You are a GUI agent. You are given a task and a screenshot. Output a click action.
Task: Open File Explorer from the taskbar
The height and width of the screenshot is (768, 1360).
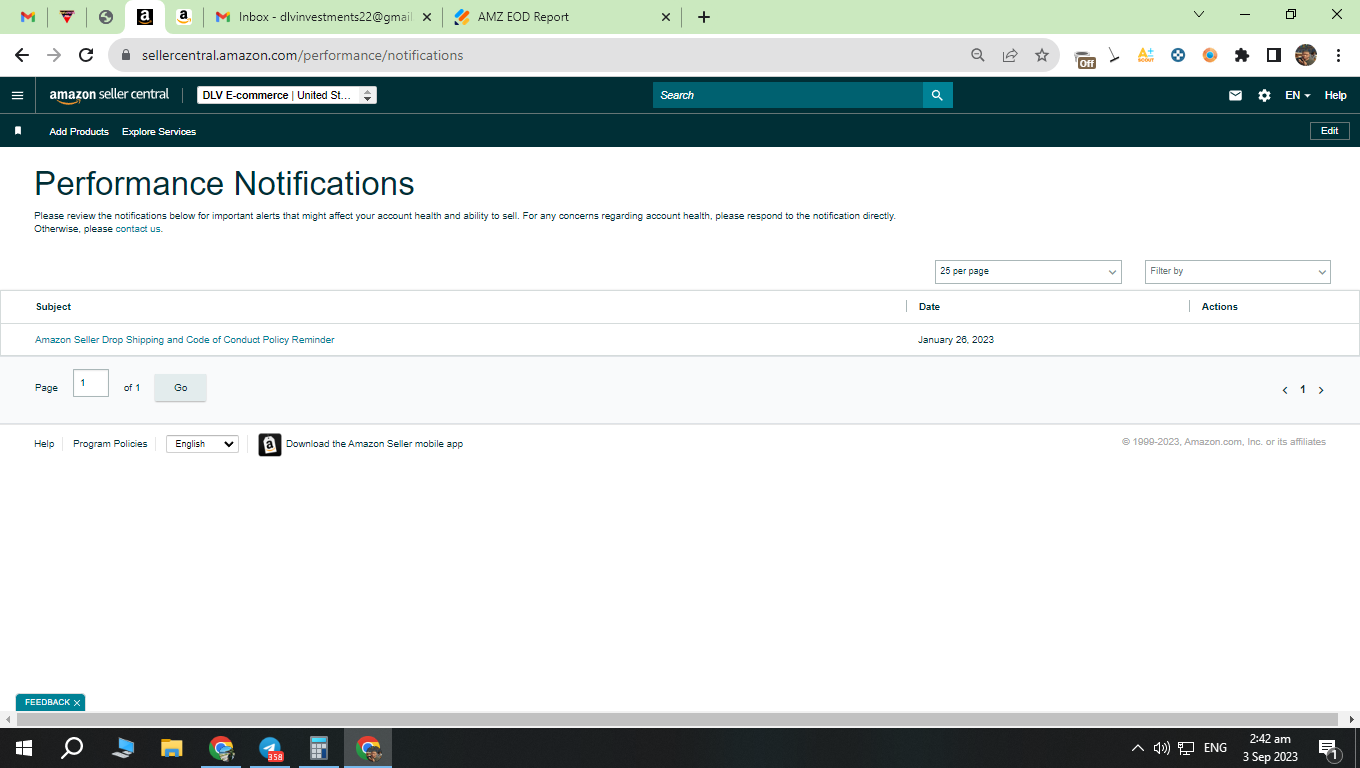pyautogui.click(x=172, y=748)
